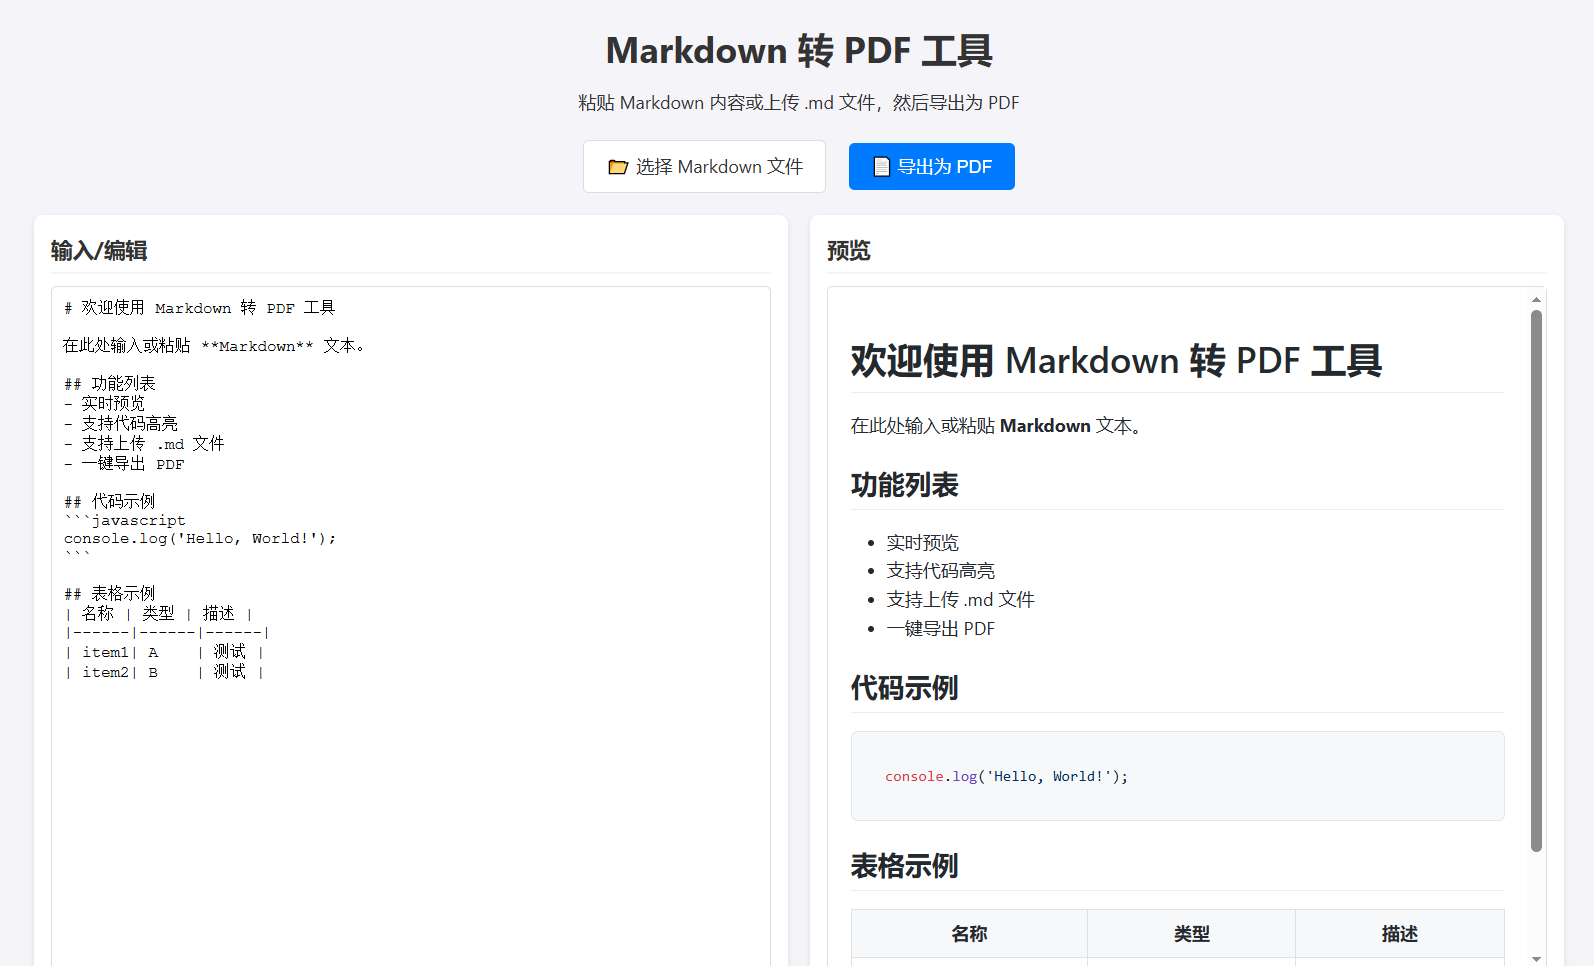1594x966 pixels.
Task: Click the 类型 table column header
Action: coord(1191,934)
